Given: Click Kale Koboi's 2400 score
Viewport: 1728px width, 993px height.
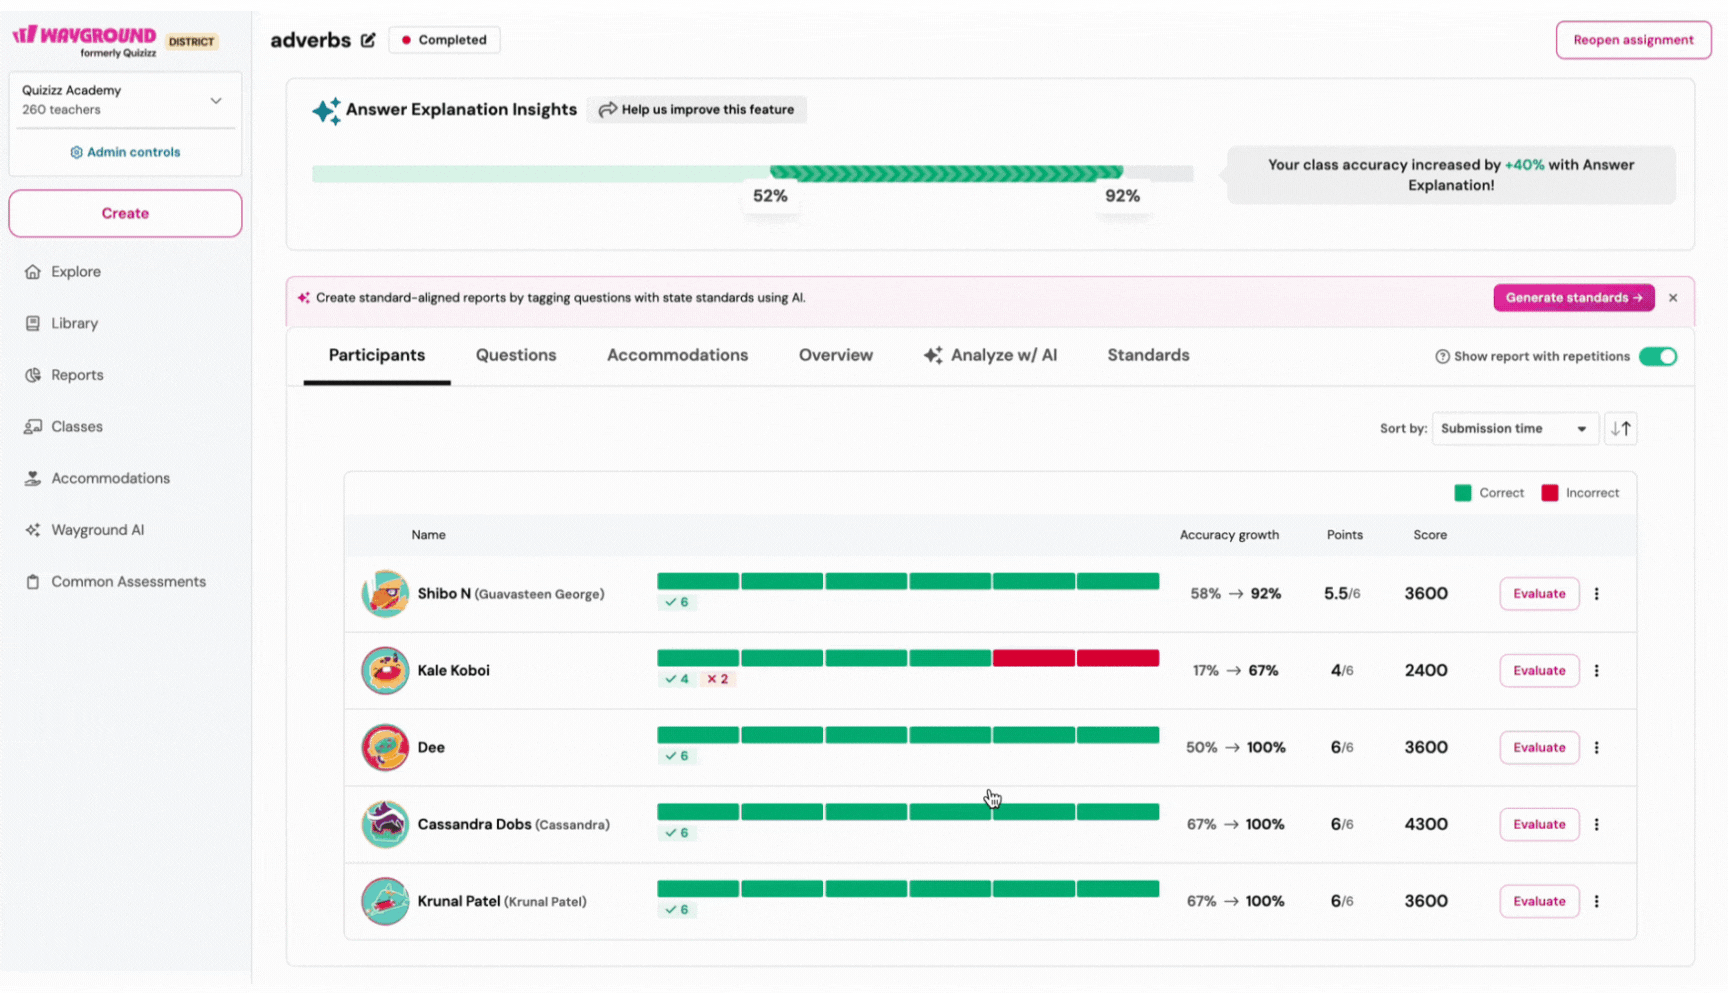Looking at the screenshot, I should (x=1426, y=671).
